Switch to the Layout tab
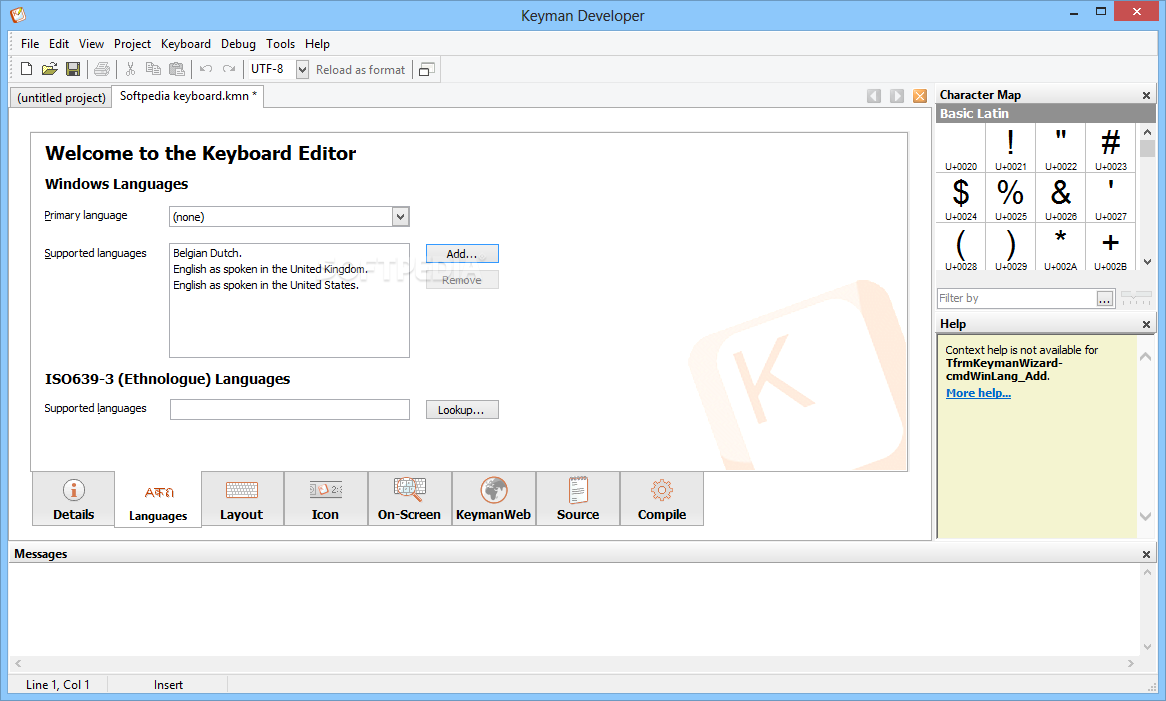Screen dimensions: 1166x701 point(242,499)
